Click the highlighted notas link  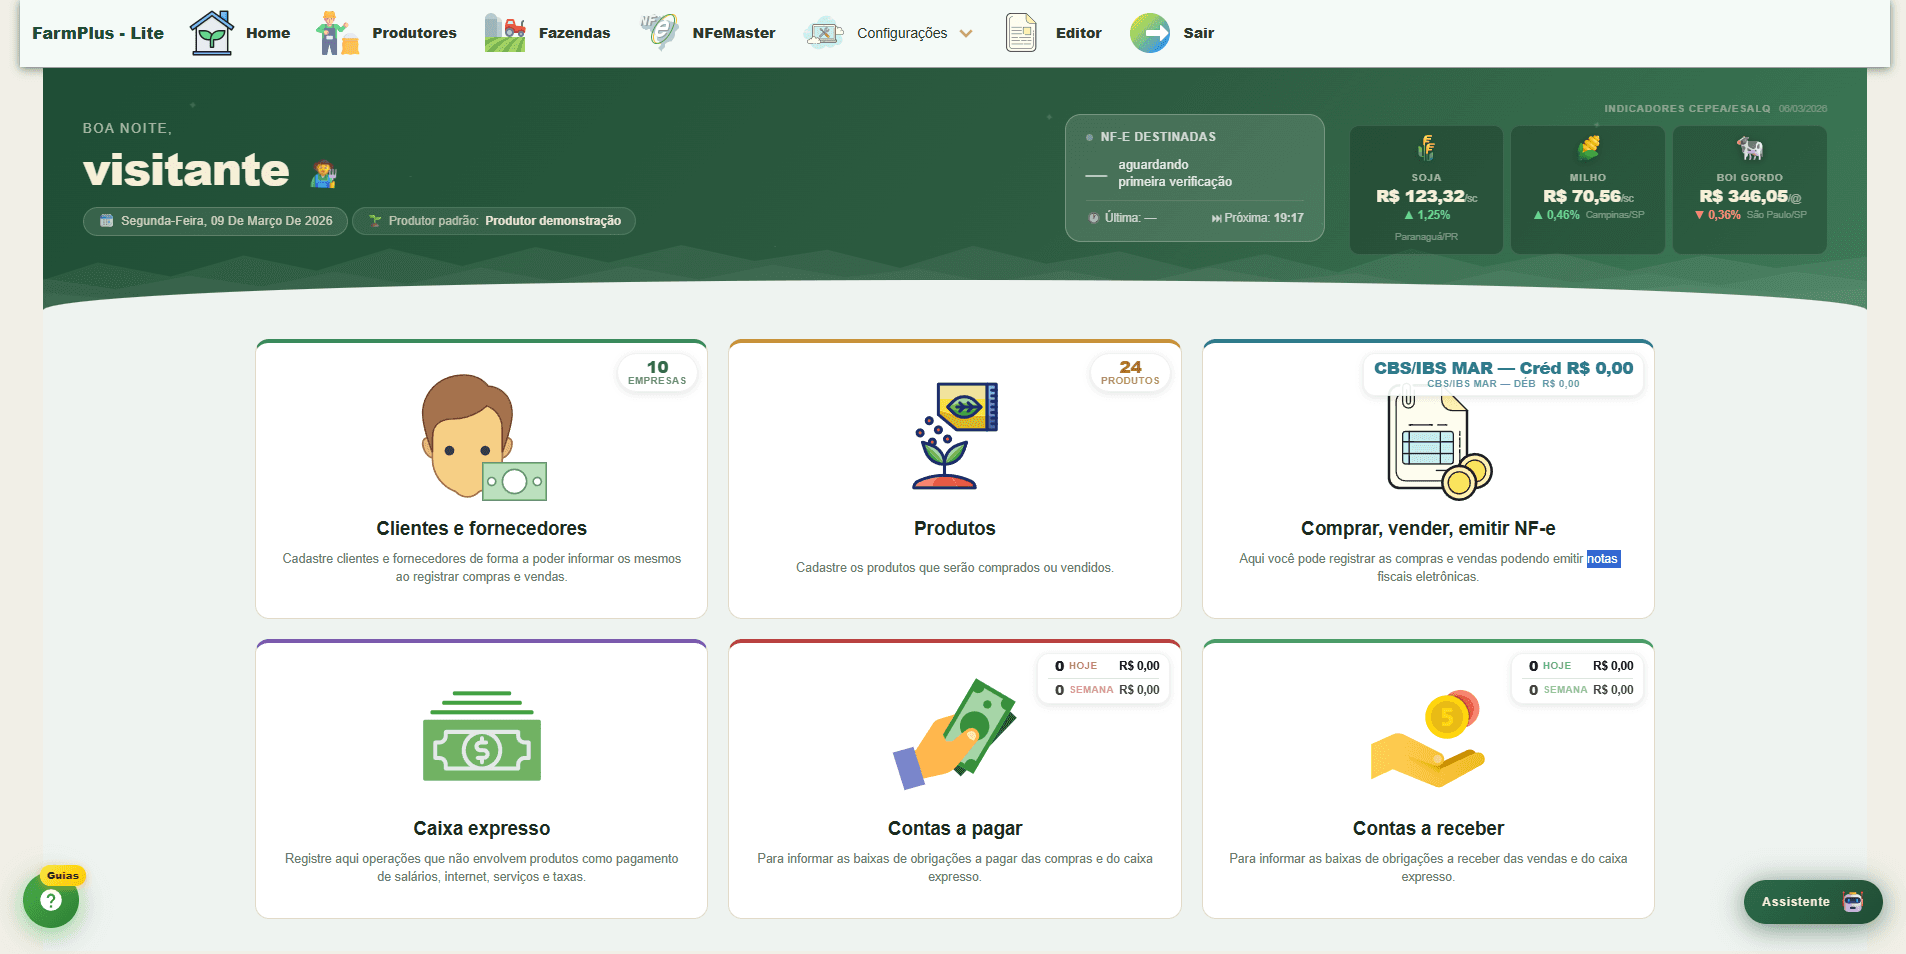click(1604, 559)
